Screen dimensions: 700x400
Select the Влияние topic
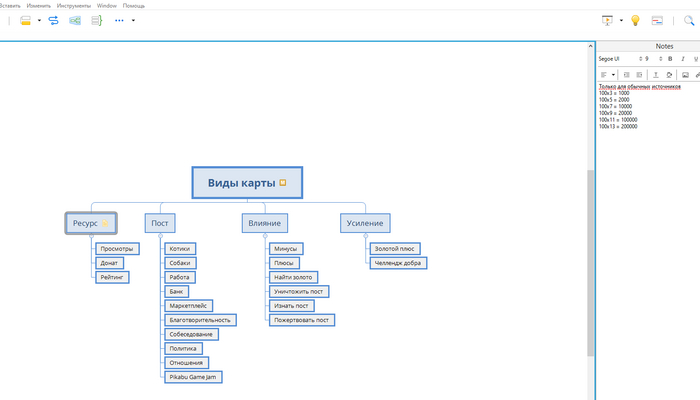point(265,223)
